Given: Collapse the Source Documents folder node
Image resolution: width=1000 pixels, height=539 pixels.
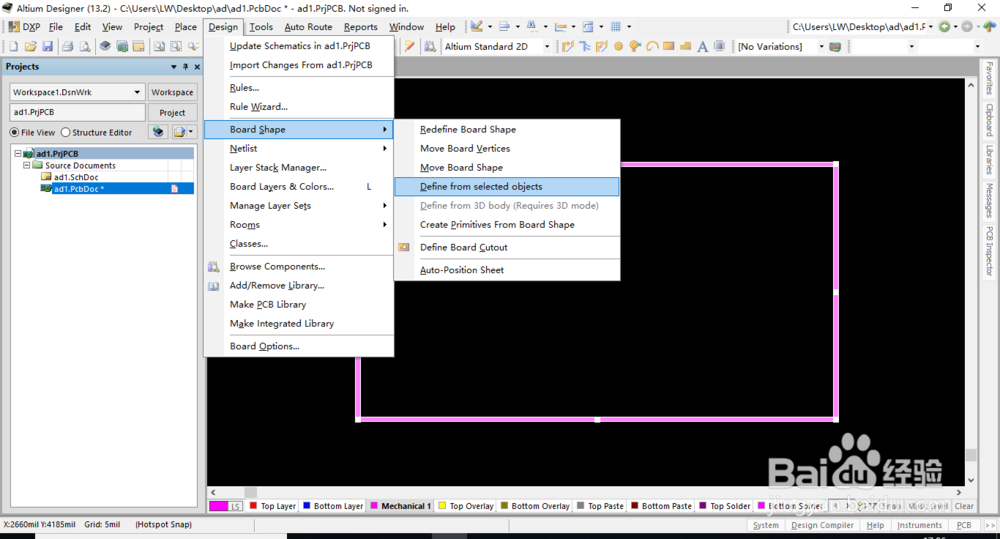Looking at the screenshot, I should pos(27,165).
